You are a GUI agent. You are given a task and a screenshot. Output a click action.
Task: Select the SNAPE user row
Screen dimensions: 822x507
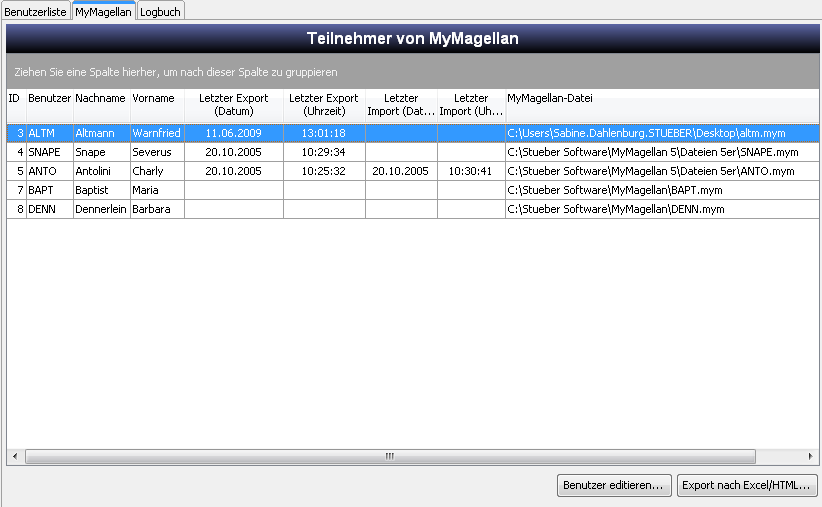[413, 152]
